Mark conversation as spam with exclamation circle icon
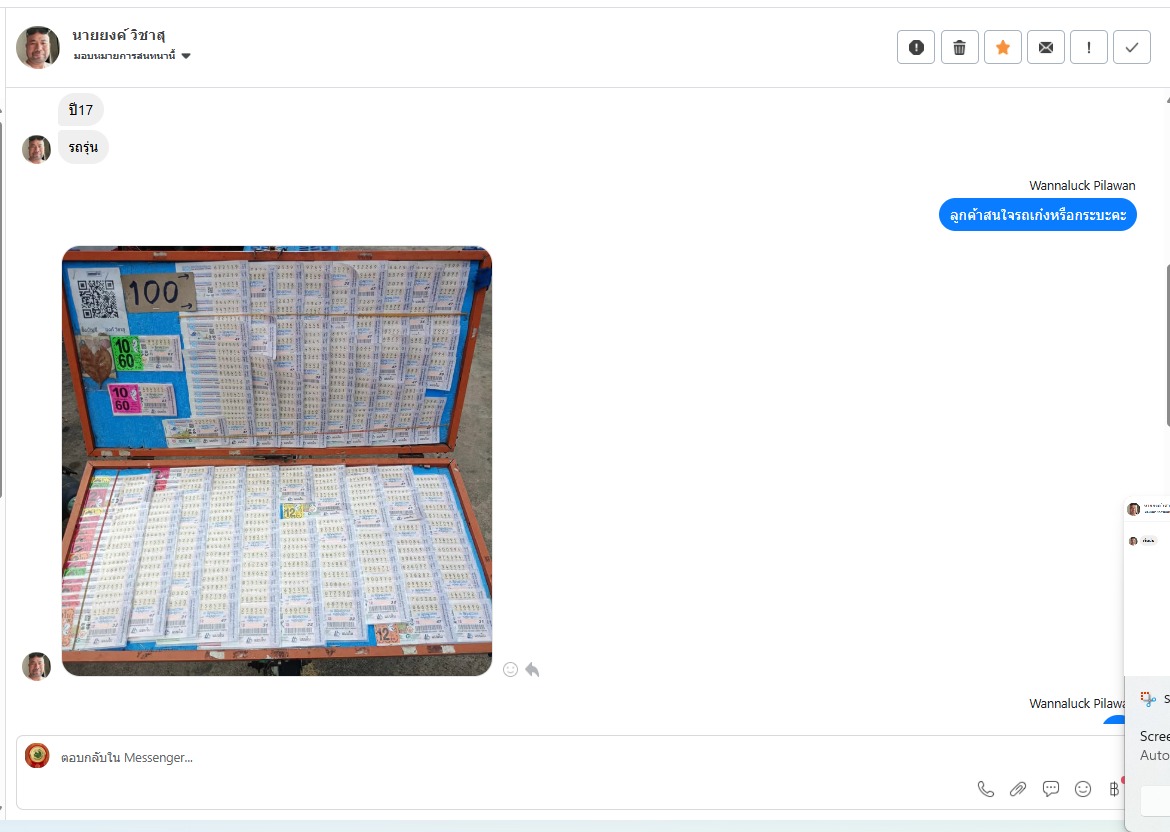This screenshot has height=832, width=1170. [x=916, y=48]
